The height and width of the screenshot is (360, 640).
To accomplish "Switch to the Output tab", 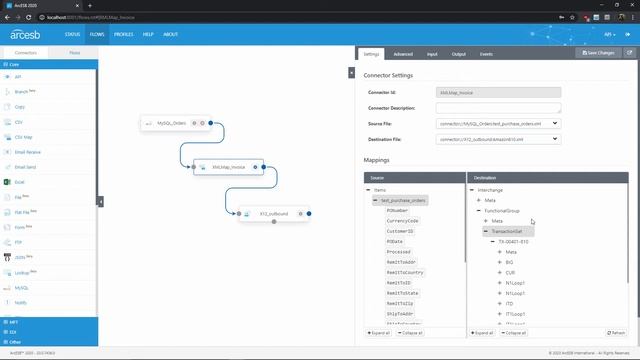I will (459, 54).
